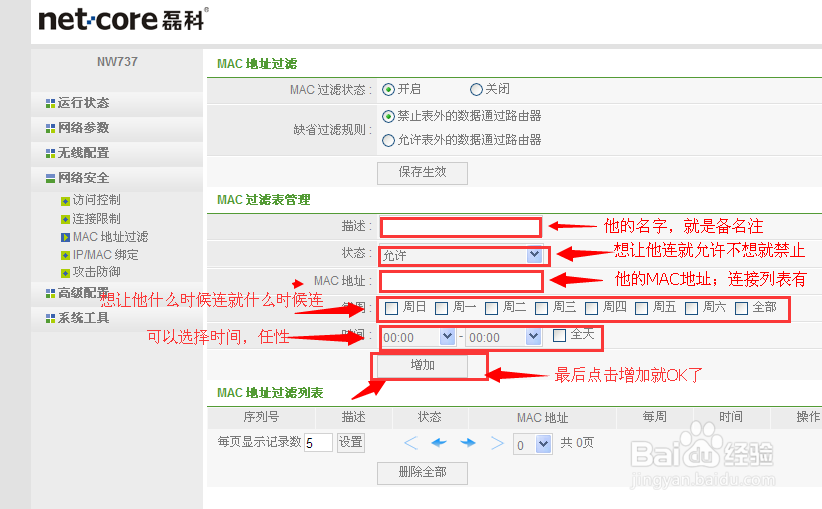Click the grid icon beside 系统工具
Screen dimensions: 822x509
[50, 319]
